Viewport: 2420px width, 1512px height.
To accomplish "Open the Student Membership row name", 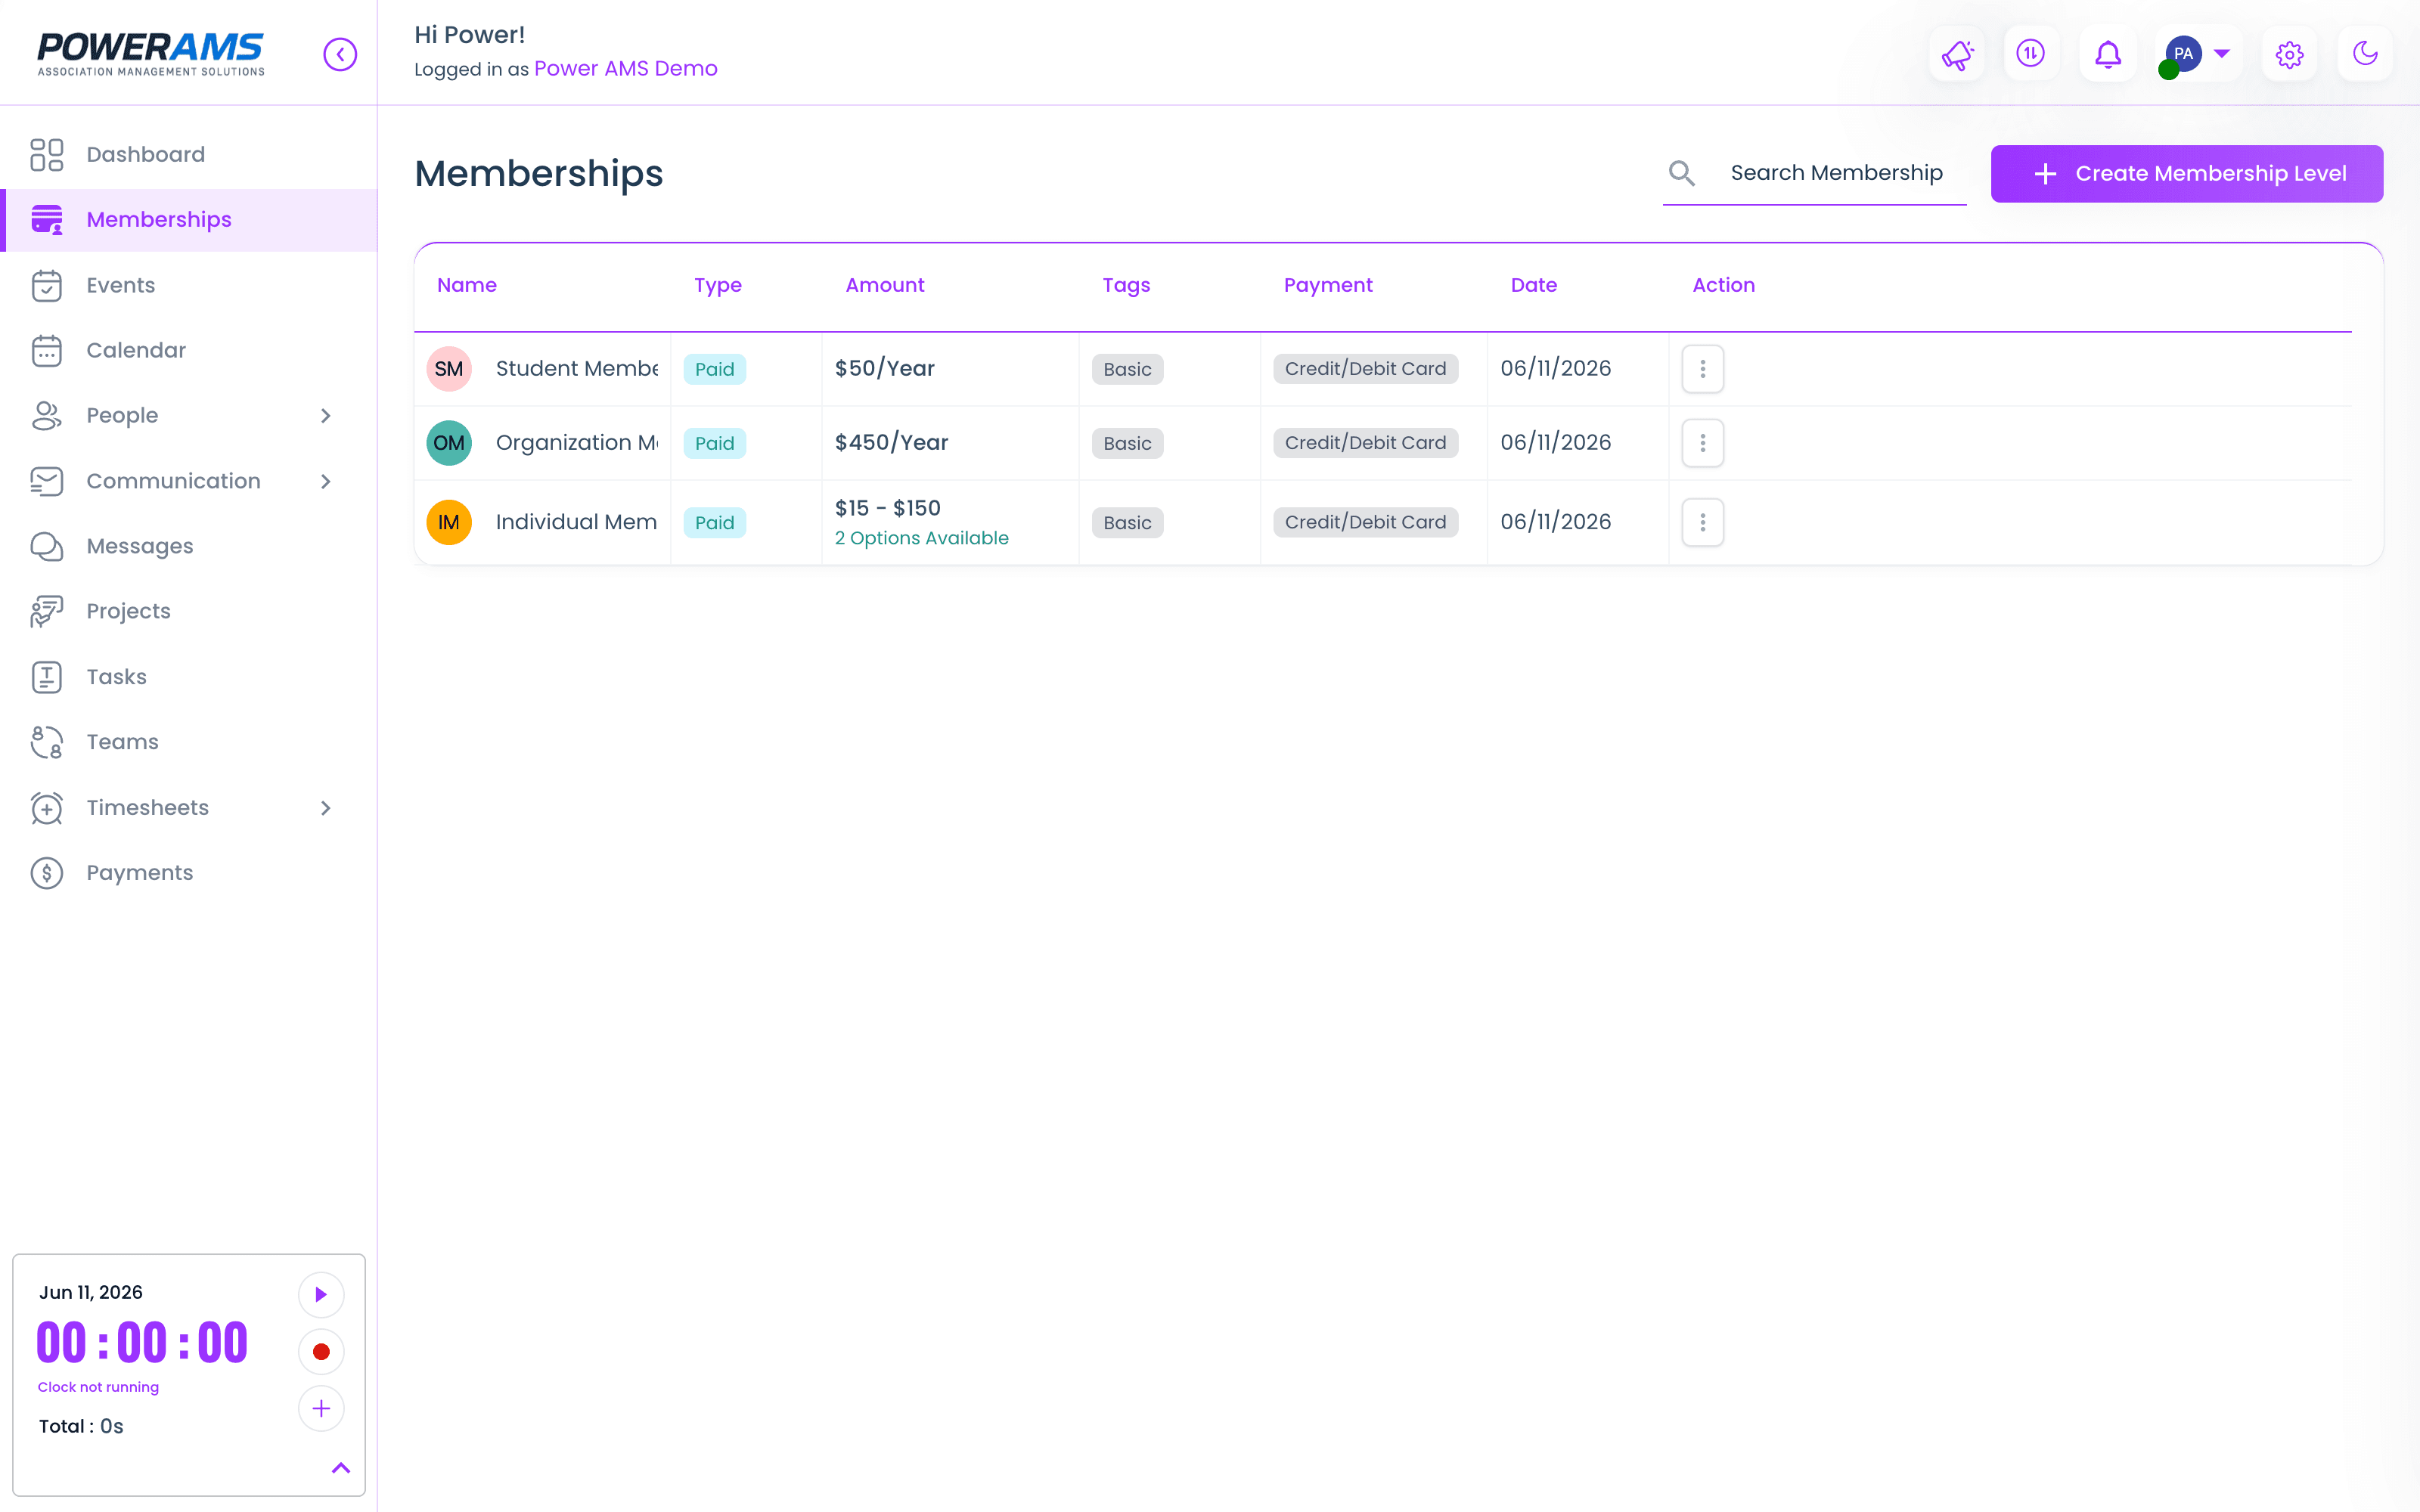I will (577, 369).
